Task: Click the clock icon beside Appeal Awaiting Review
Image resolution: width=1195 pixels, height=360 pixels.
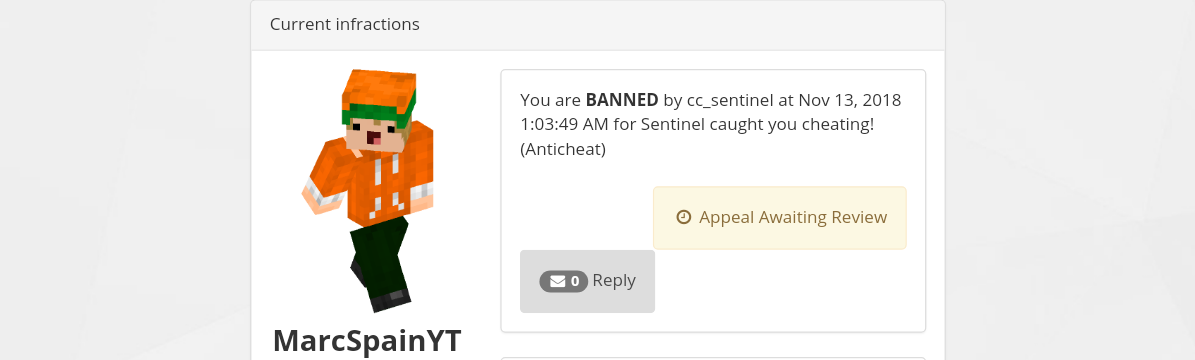Action: point(684,217)
